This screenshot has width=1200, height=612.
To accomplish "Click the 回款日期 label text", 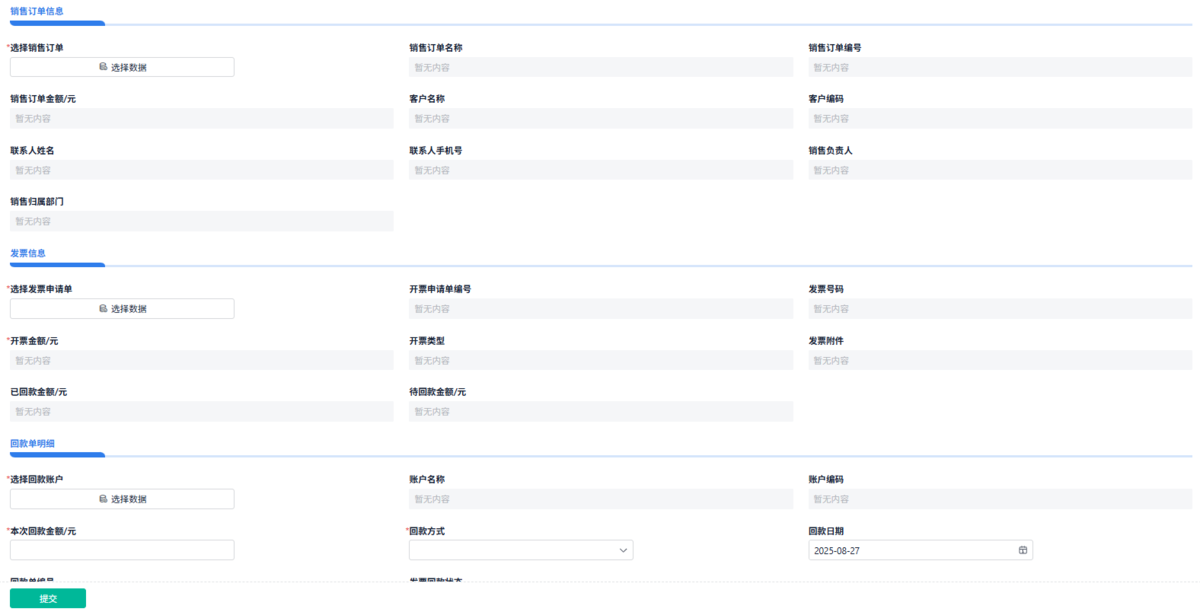I will coord(827,531).
